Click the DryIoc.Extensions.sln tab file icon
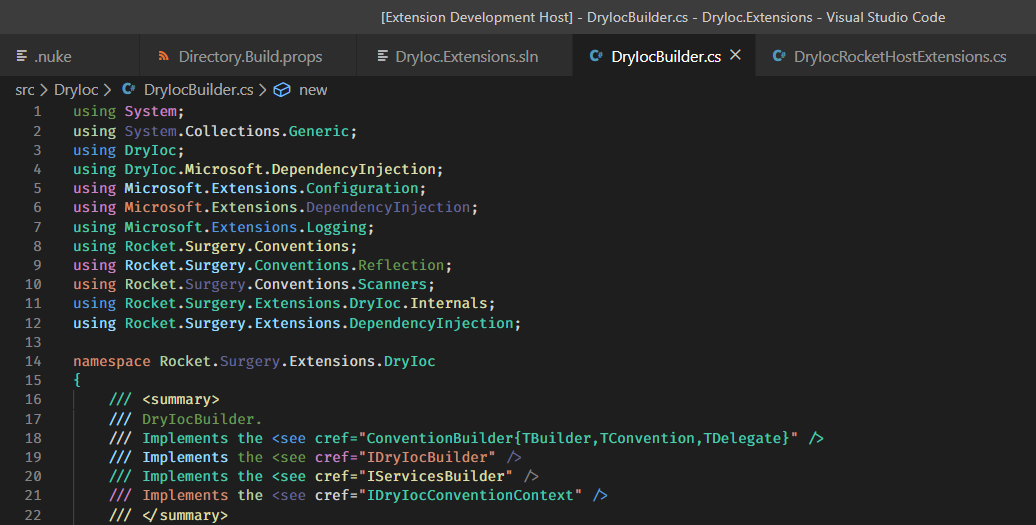The image size is (1036, 525). (383, 56)
